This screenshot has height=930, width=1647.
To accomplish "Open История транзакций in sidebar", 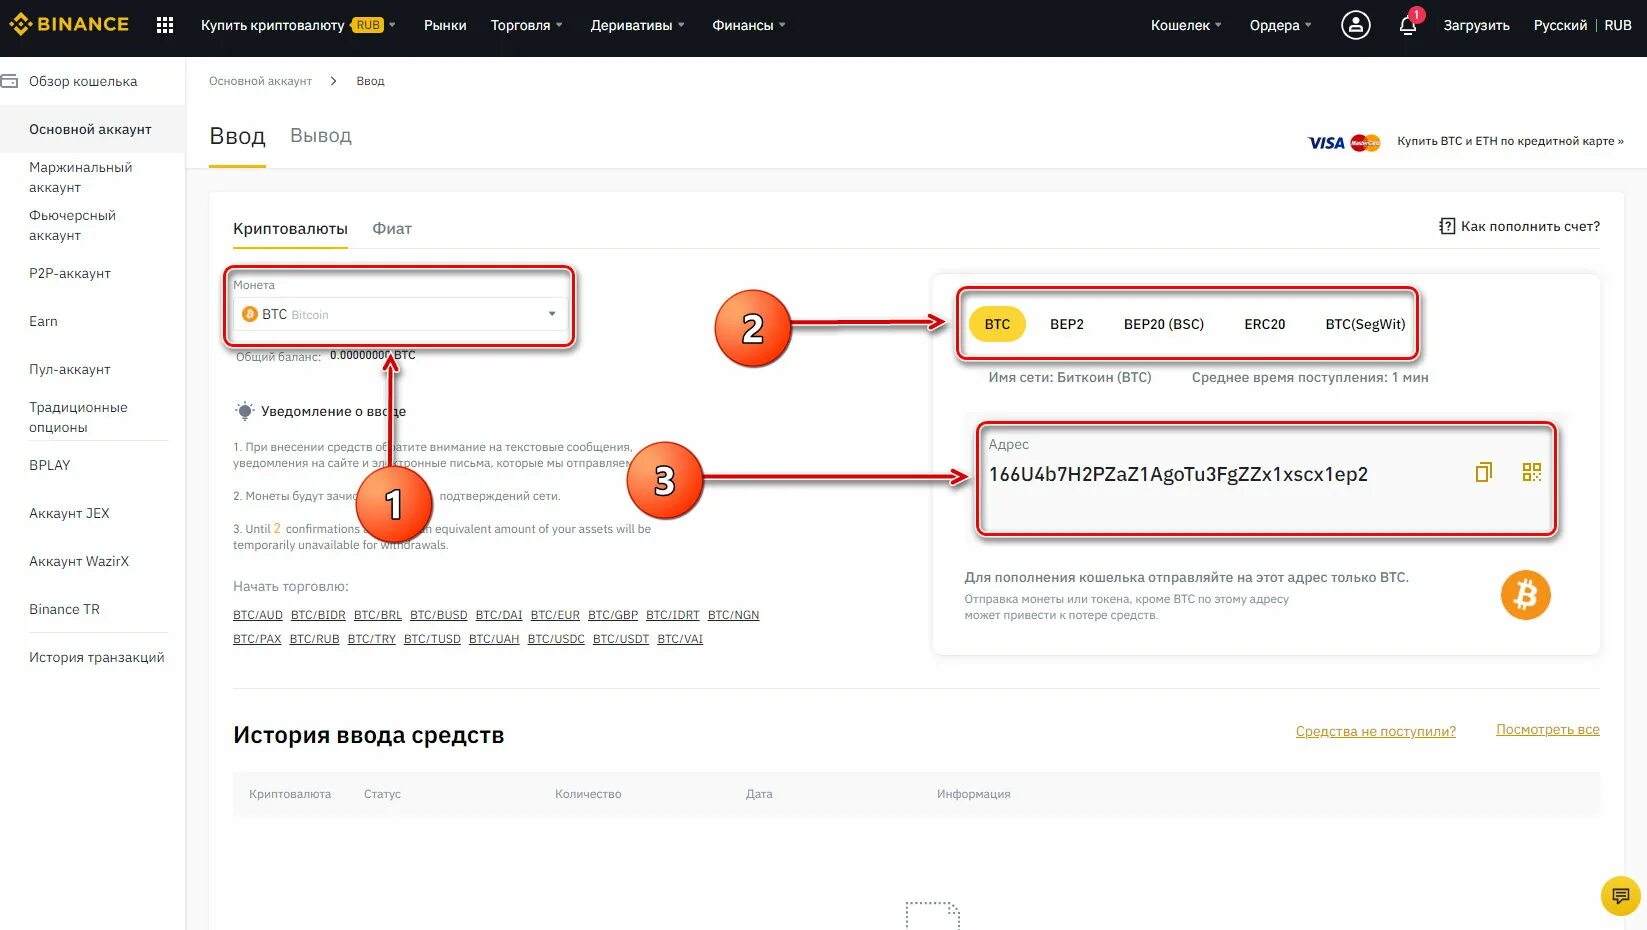I will click(96, 657).
